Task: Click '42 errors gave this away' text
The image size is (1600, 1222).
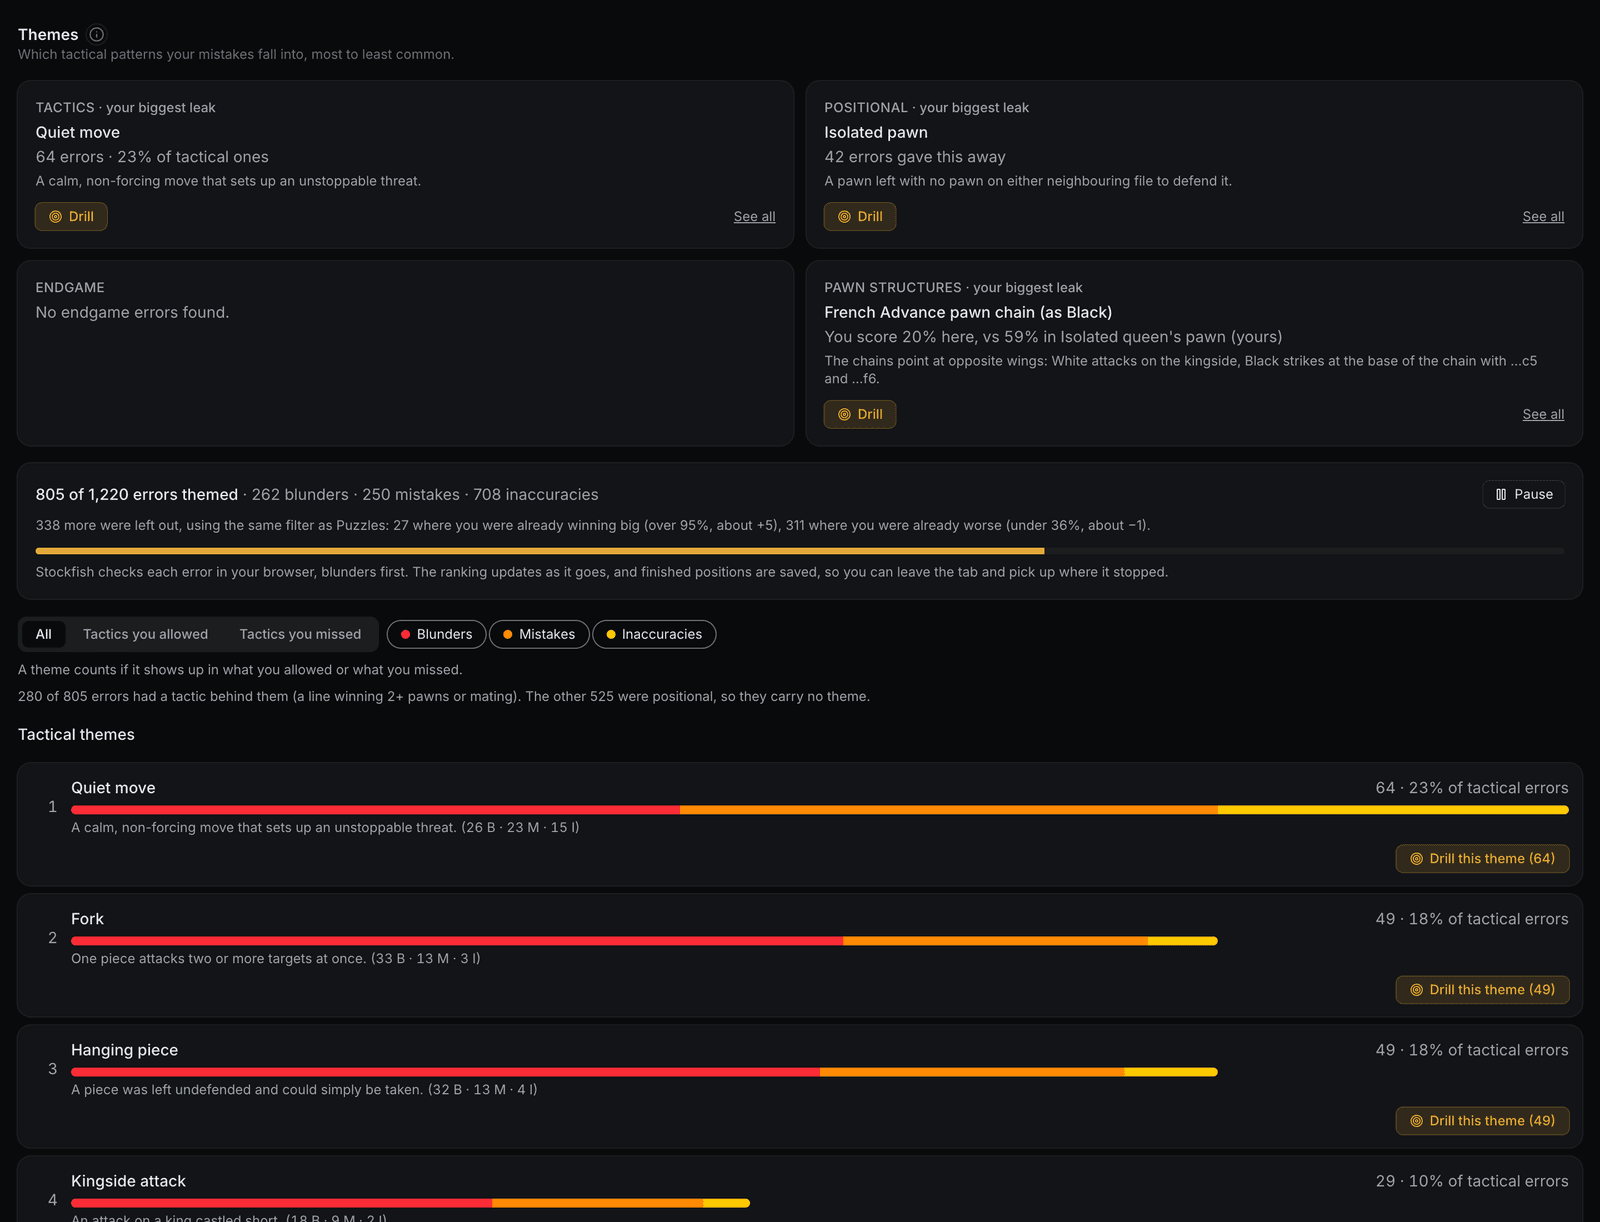Action: pyautogui.click(x=915, y=157)
